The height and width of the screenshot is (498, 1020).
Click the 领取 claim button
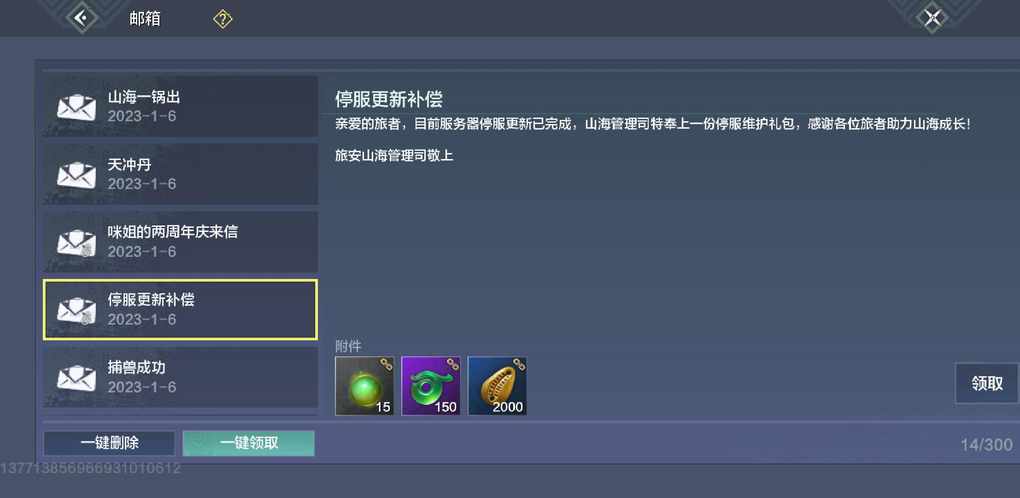point(987,384)
